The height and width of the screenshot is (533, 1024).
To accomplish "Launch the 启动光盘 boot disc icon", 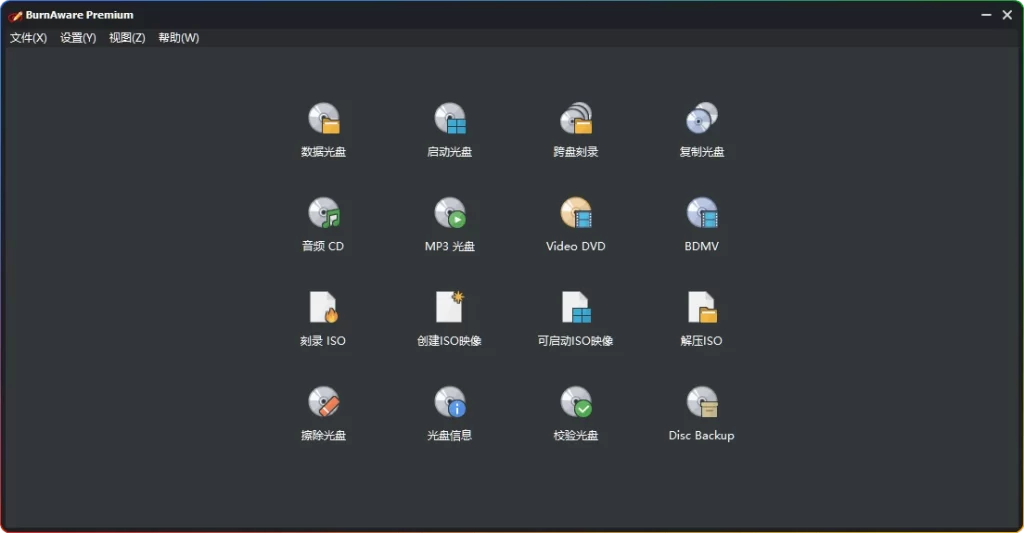I will coord(450,119).
